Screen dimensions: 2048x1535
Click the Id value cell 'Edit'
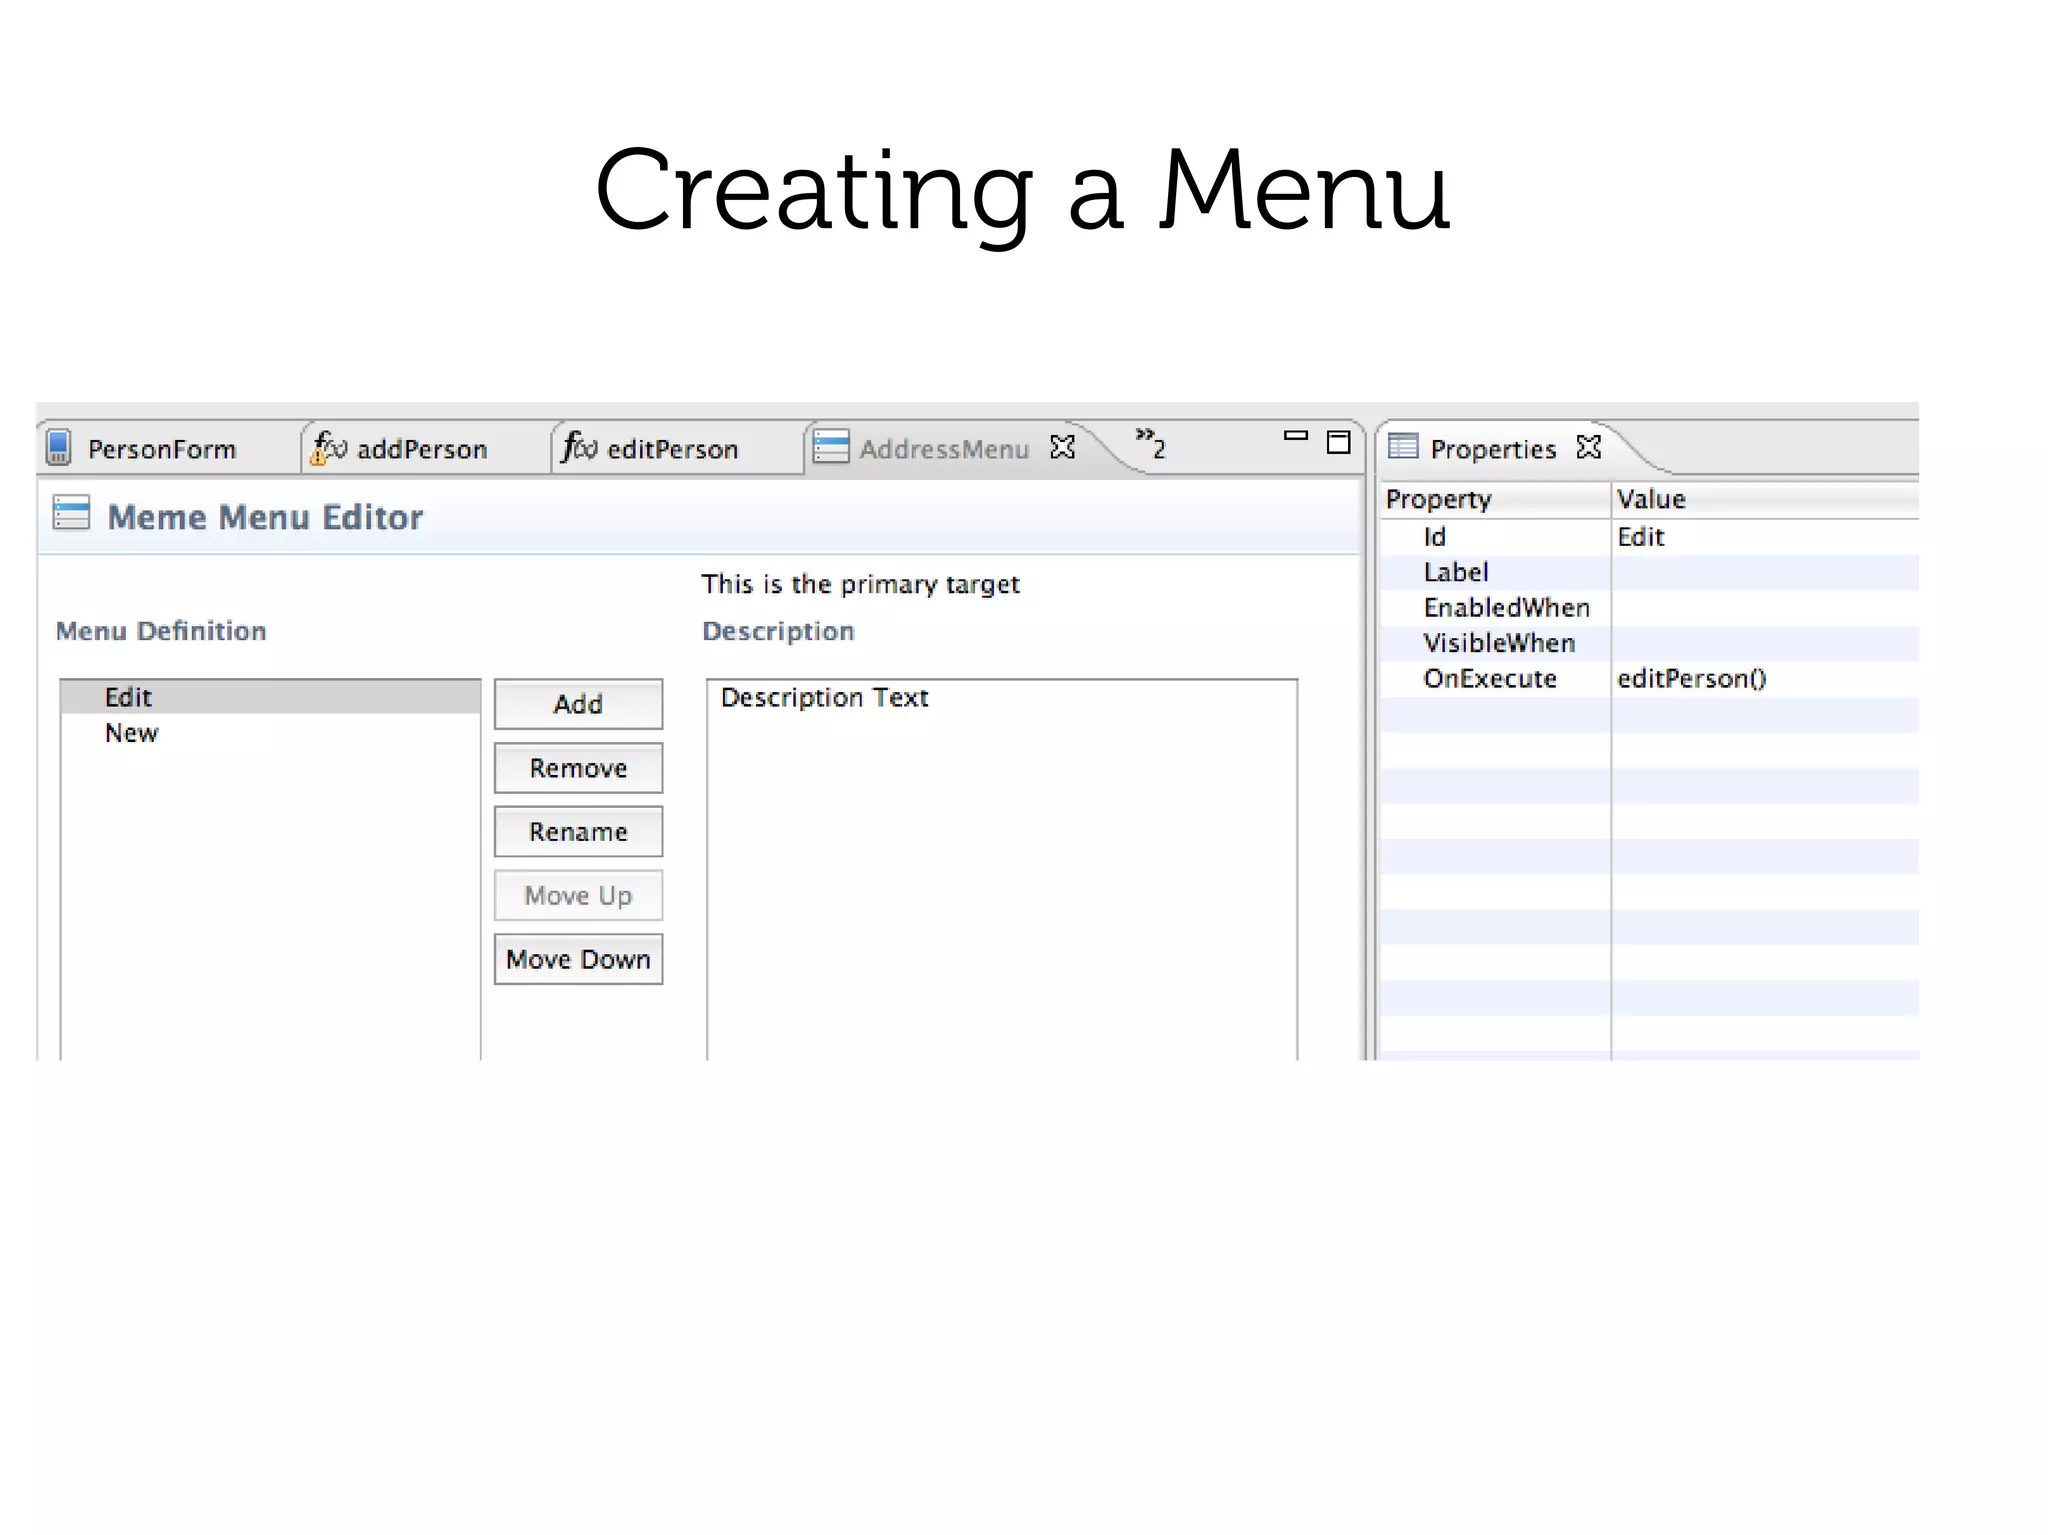(1765, 537)
